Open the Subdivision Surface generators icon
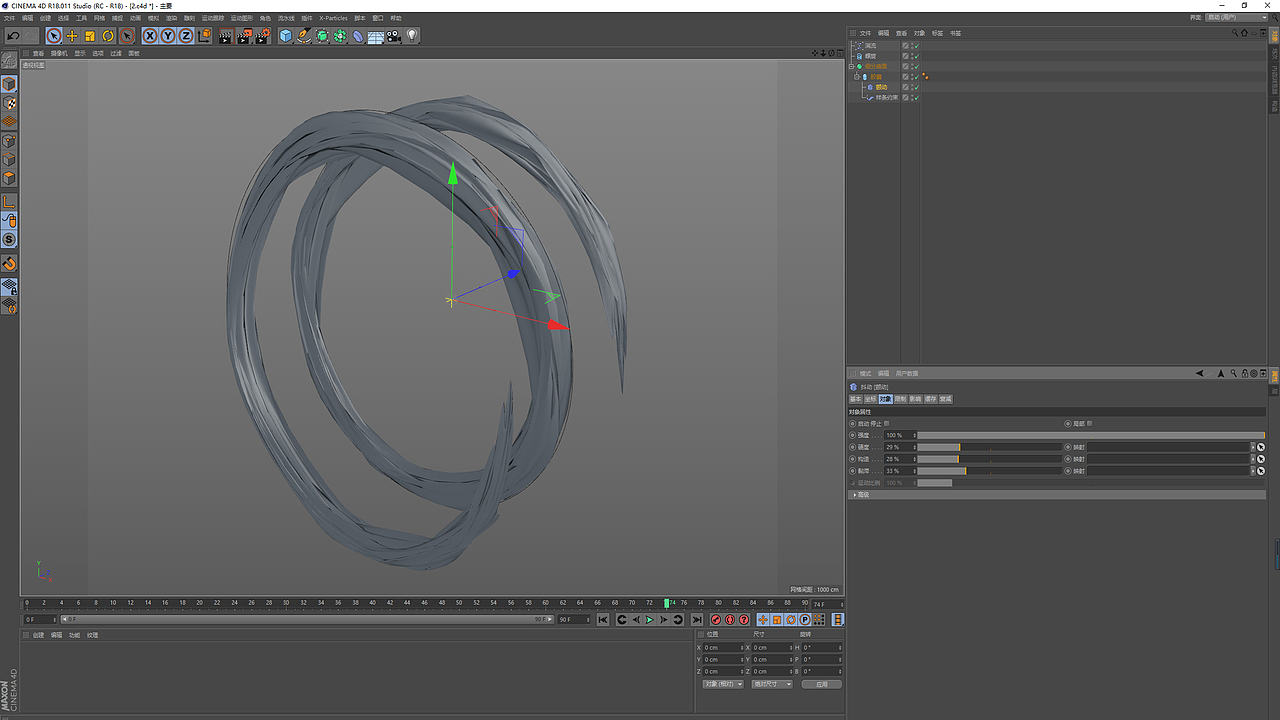 (322, 36)
